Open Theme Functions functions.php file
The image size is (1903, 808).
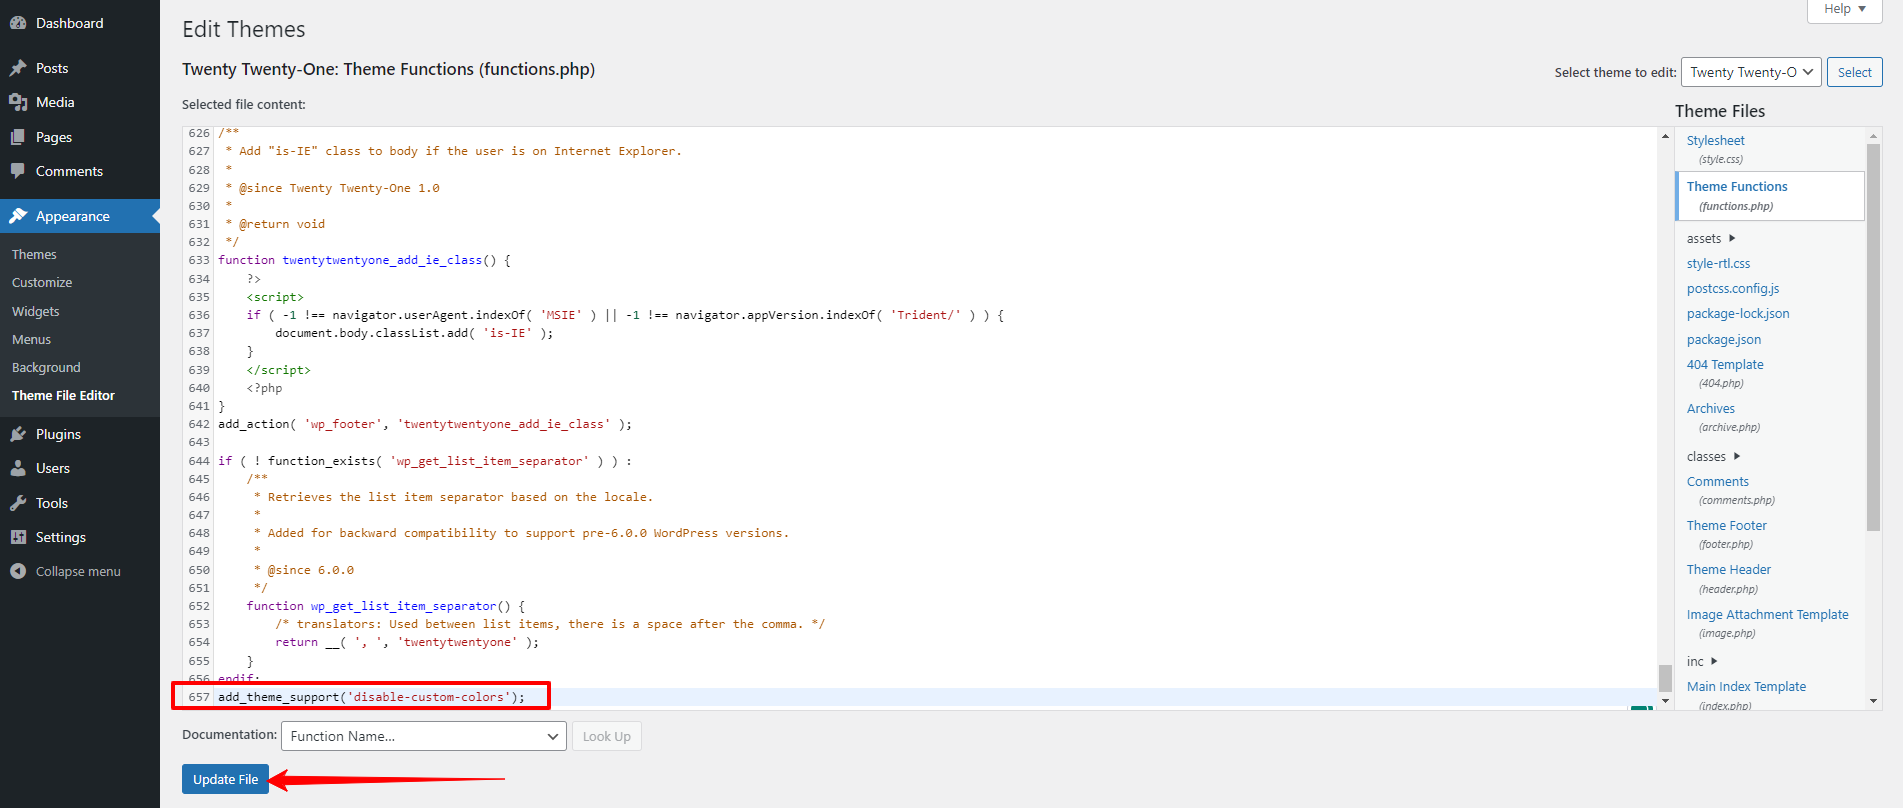click(1737, 187)
